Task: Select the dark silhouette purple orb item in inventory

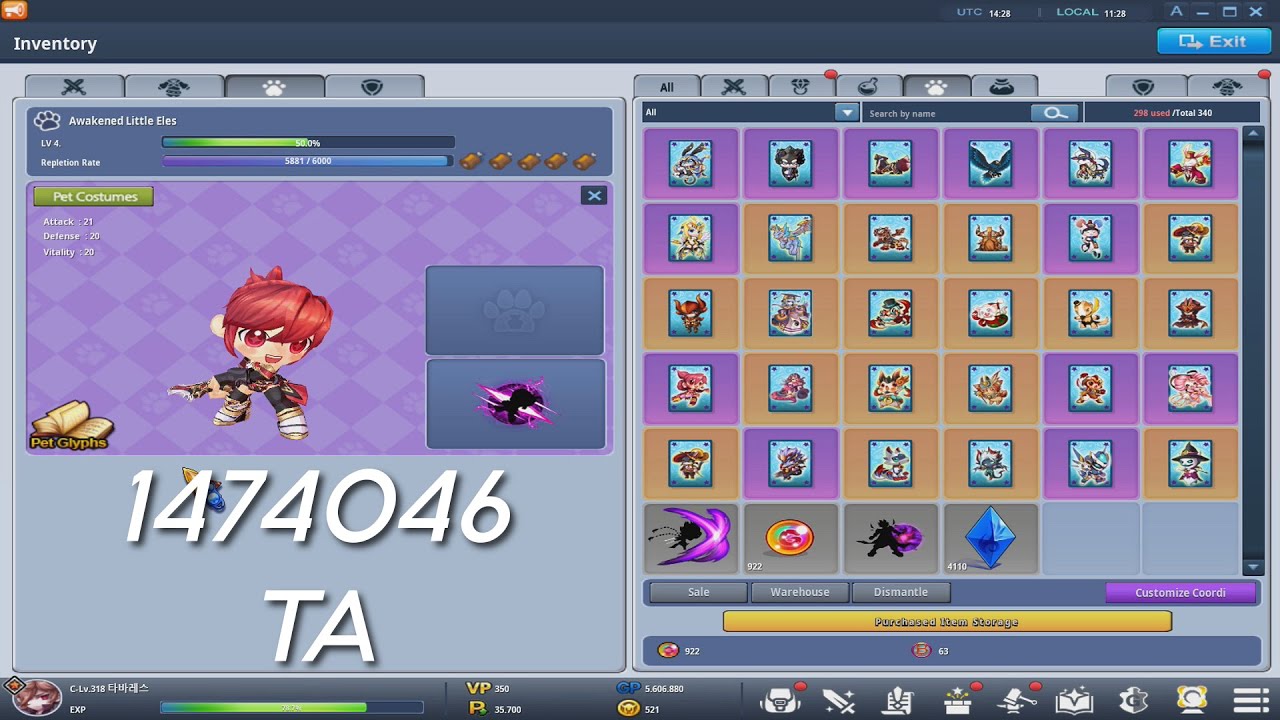Action: pos(891,538)
